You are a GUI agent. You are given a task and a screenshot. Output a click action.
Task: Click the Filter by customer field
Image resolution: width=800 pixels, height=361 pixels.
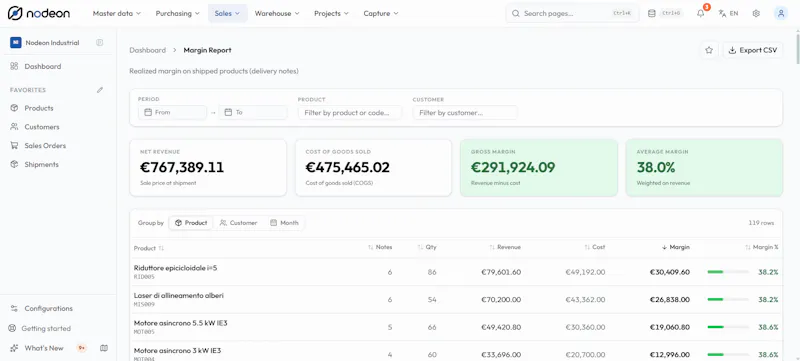click(465, 113)
